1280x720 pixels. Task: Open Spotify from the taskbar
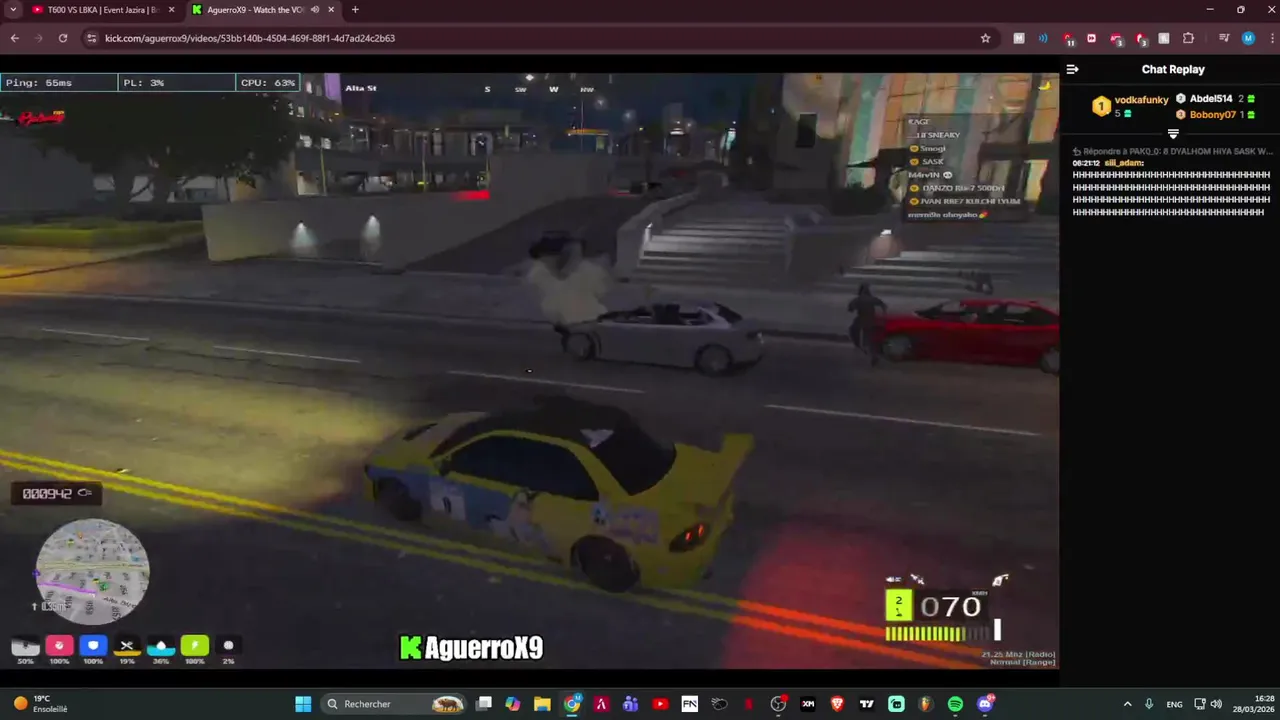[955, 704]
